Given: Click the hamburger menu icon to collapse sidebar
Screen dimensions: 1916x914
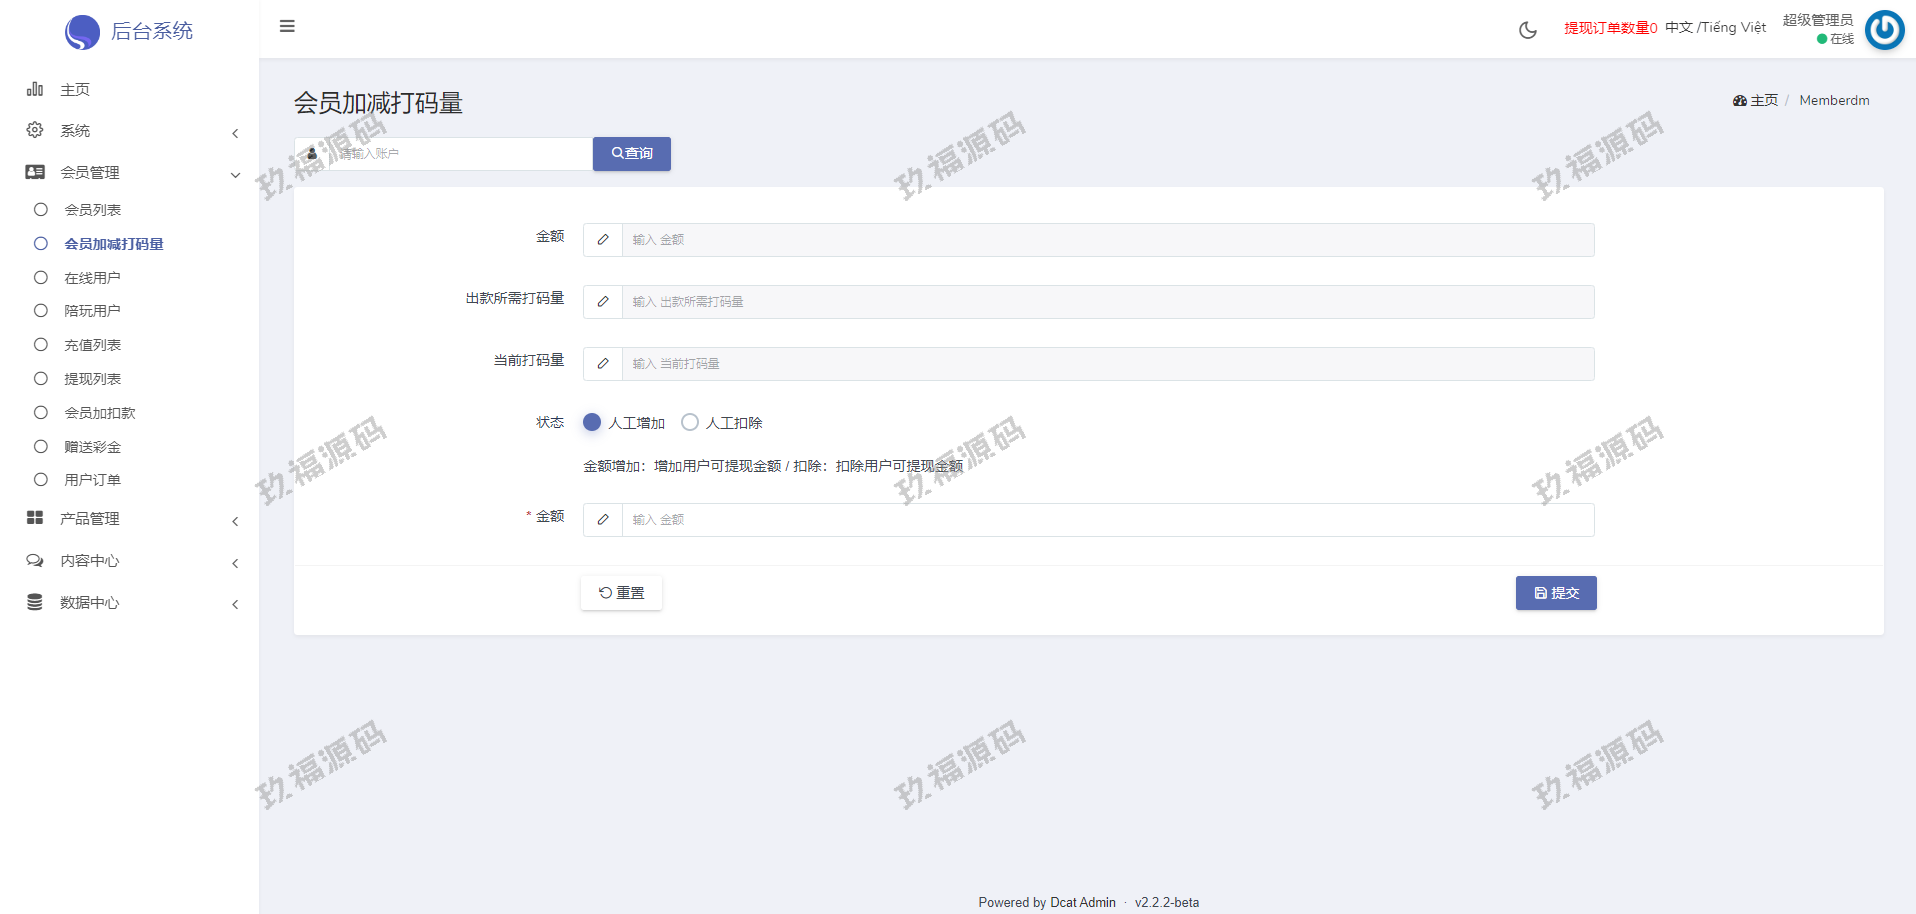Looking at the screenshot, I should pyautogui.click(x=287, y=26).
